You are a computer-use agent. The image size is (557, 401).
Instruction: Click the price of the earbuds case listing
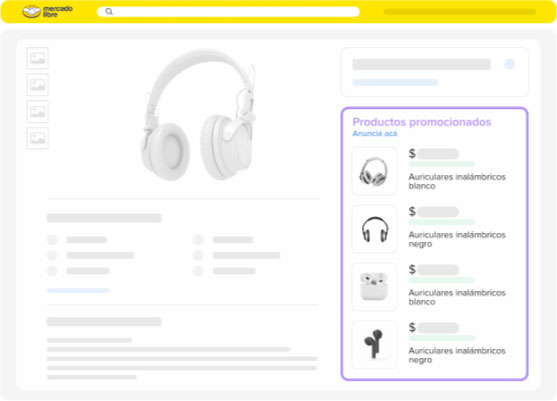pos(433,270)
